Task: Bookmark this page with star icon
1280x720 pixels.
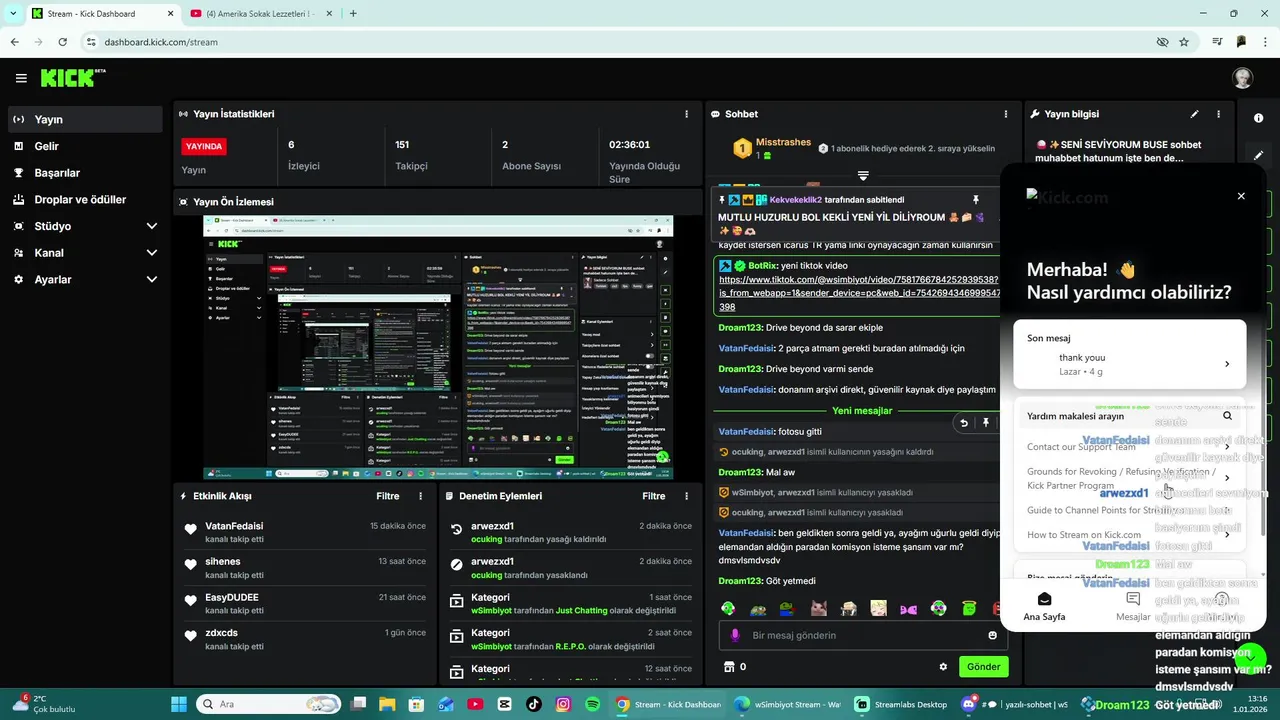Action: [1184, 42]
